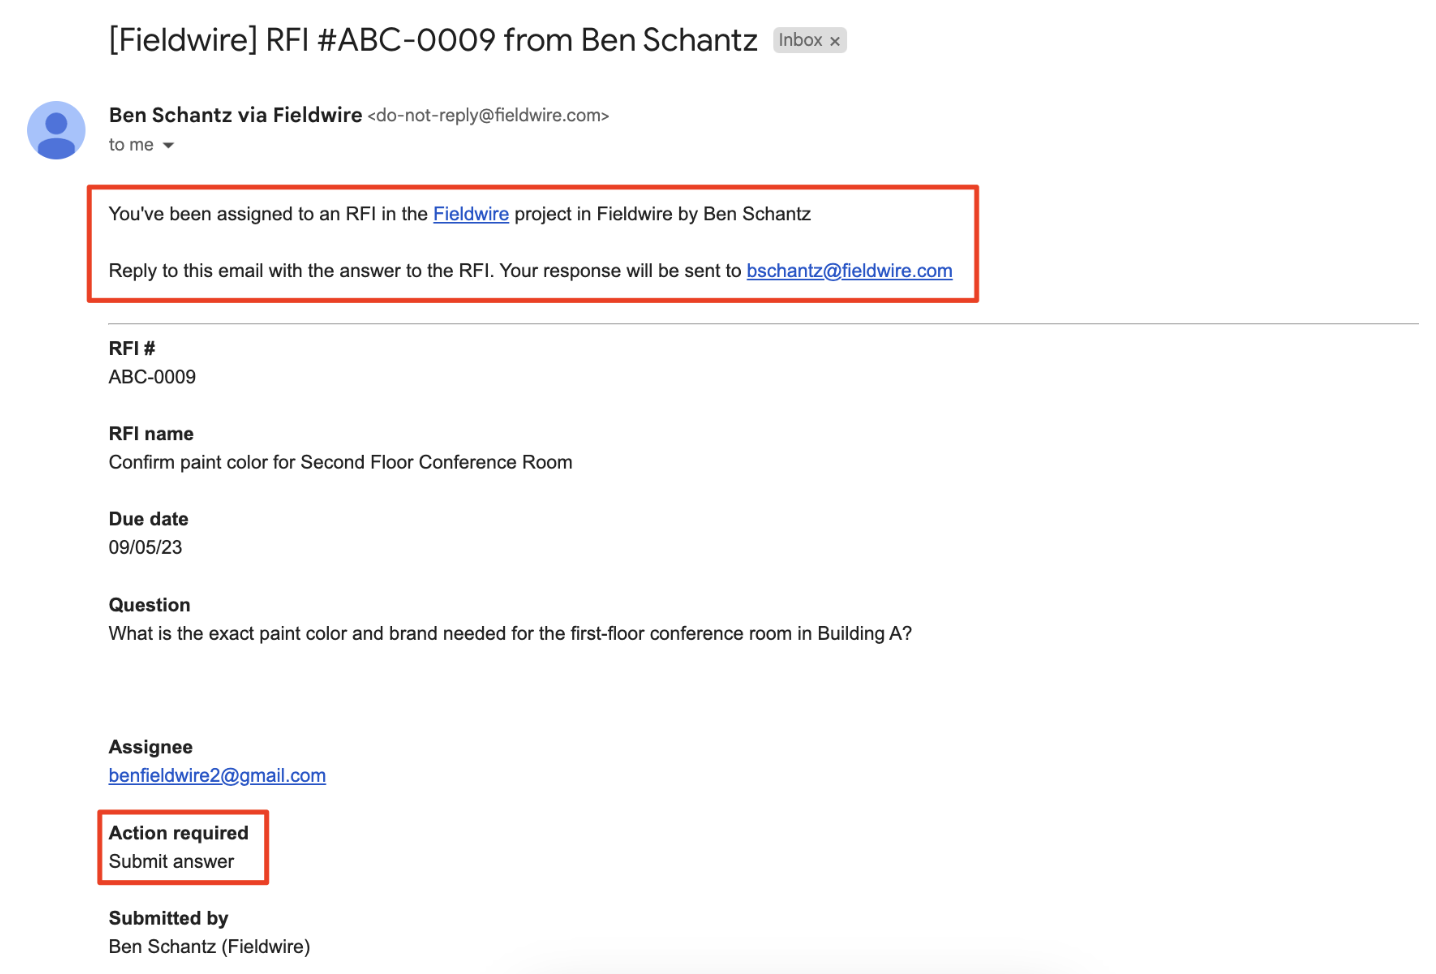The width and height of the screenshot is (1436, 974).
Task: Click the "to me" recipient text
Action: [131, 145]
